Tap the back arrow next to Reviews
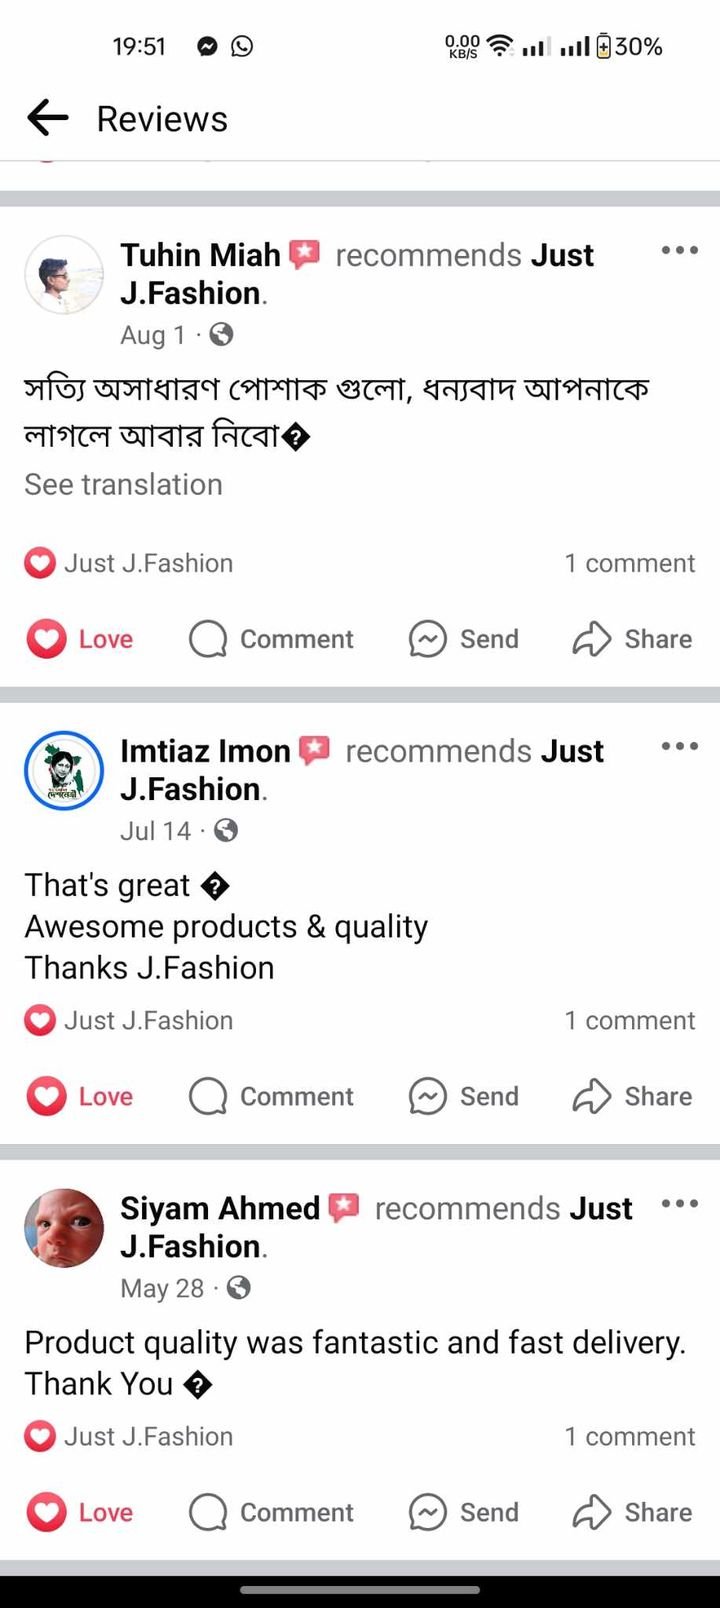The width and height of the screenshot is (720, 1608). click(47, 119)
